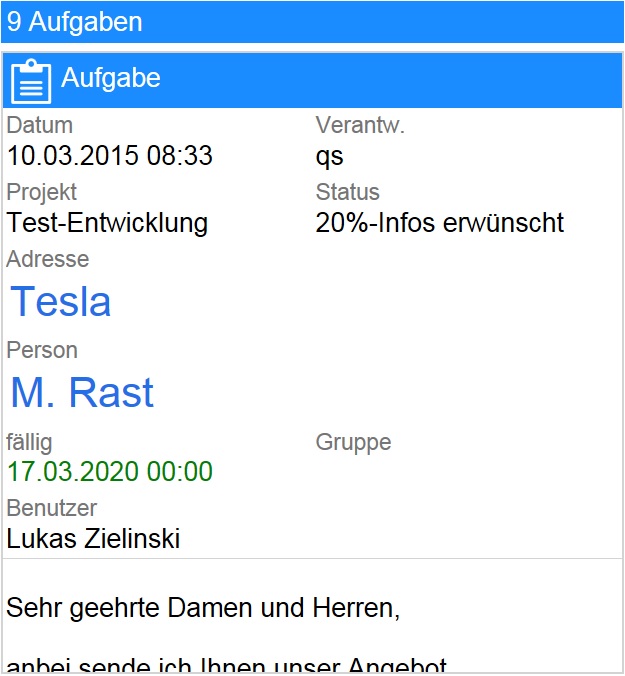Click the "Status" field label
625x676 pixels.
[347, 192]
